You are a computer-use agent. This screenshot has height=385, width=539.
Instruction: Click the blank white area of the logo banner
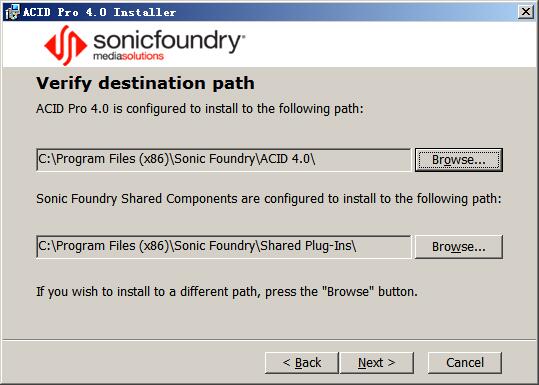pos(388,44)
